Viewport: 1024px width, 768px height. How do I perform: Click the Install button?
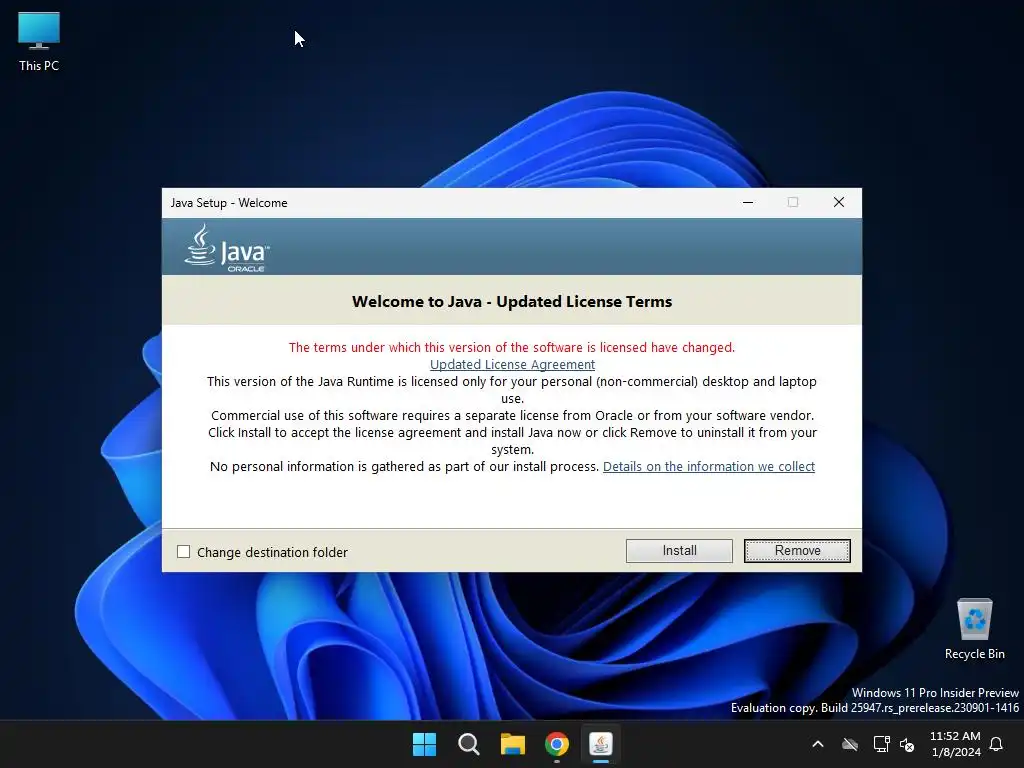[x=679, y=551]
